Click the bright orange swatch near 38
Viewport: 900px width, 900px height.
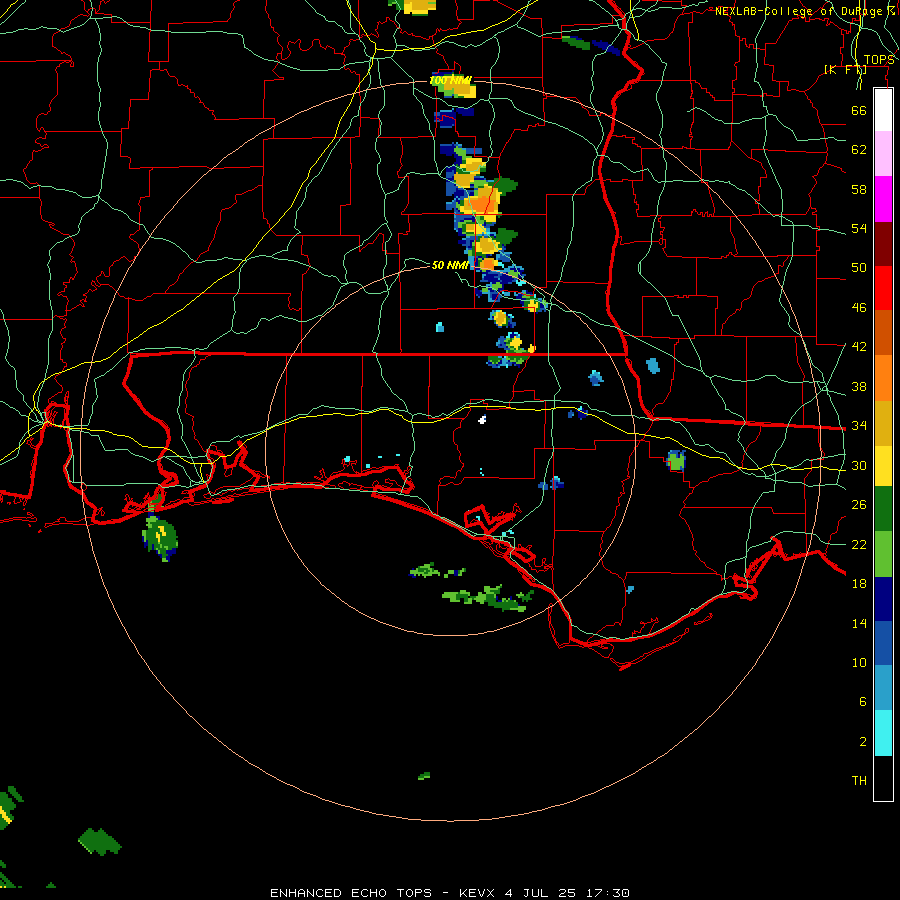click(883, 378)
